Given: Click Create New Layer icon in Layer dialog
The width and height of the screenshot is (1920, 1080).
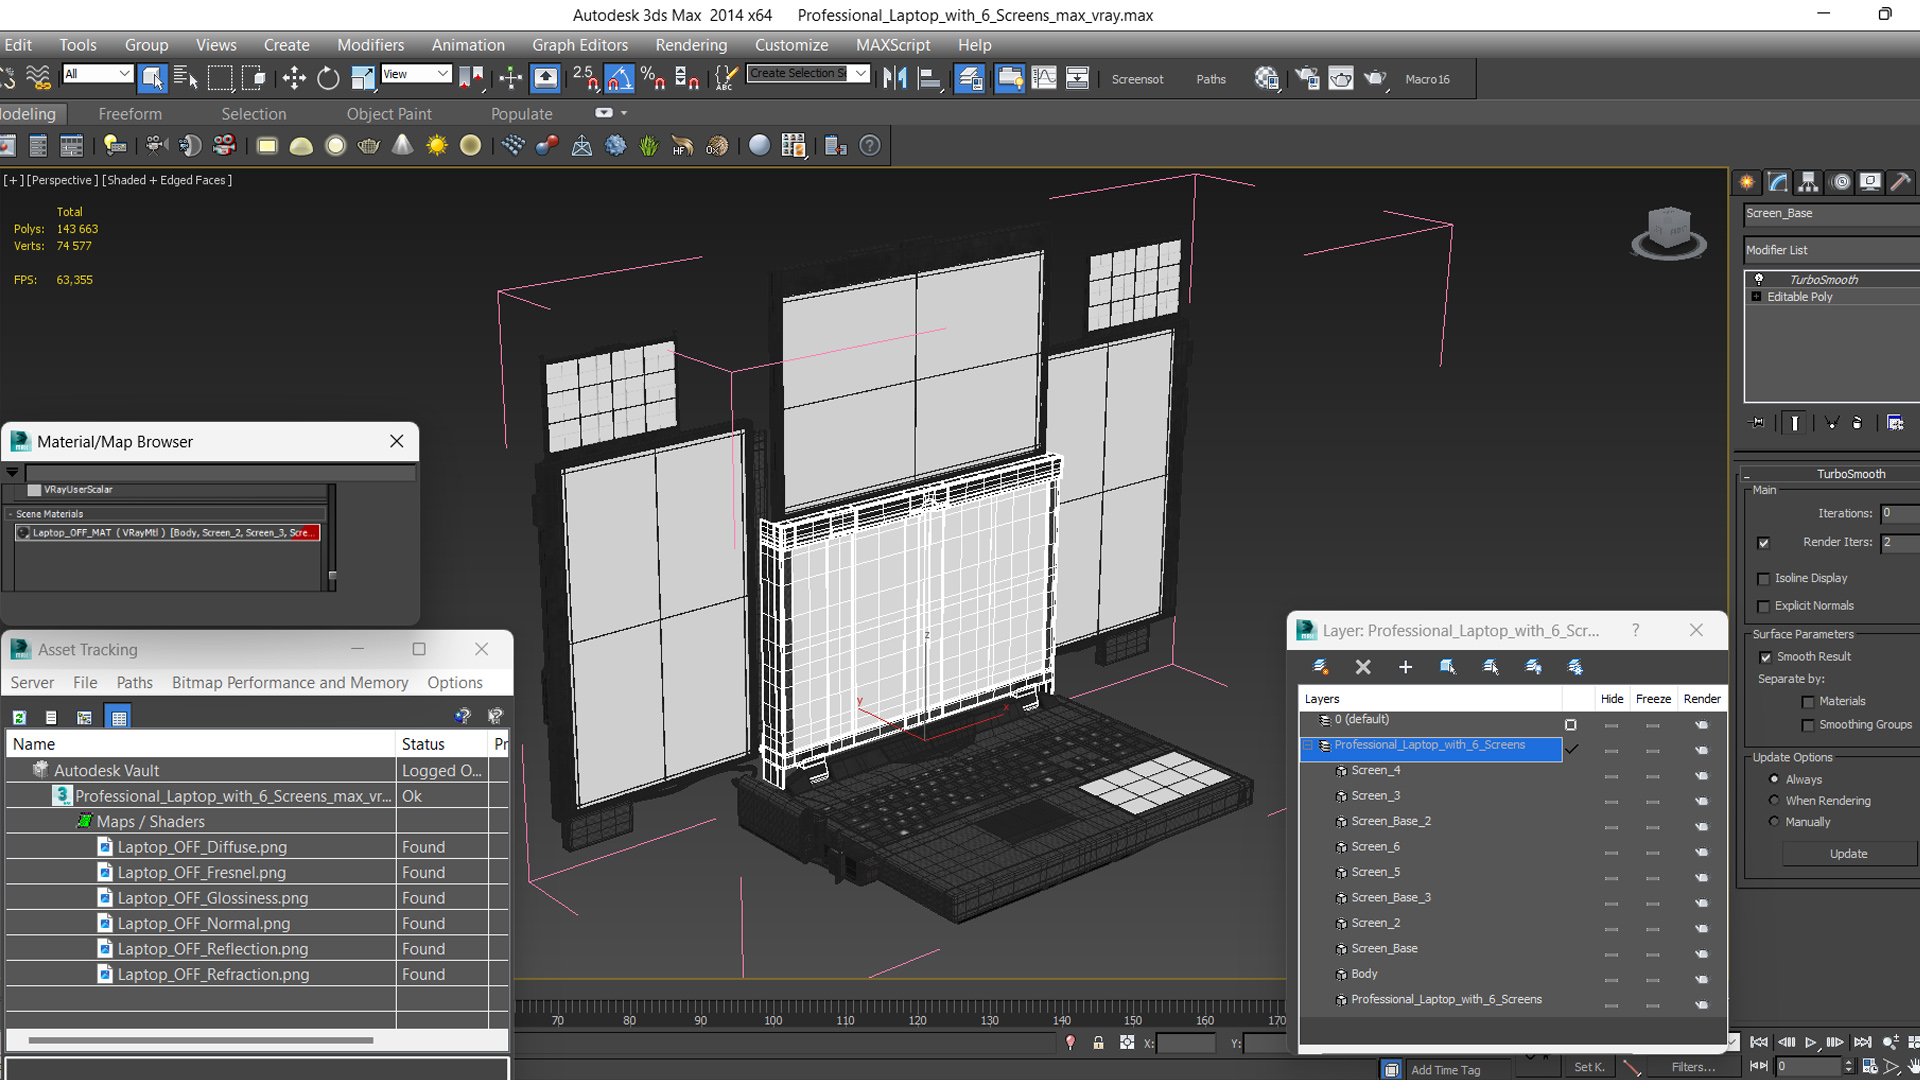Looking at the screenshot, I should click(1320, 667).
